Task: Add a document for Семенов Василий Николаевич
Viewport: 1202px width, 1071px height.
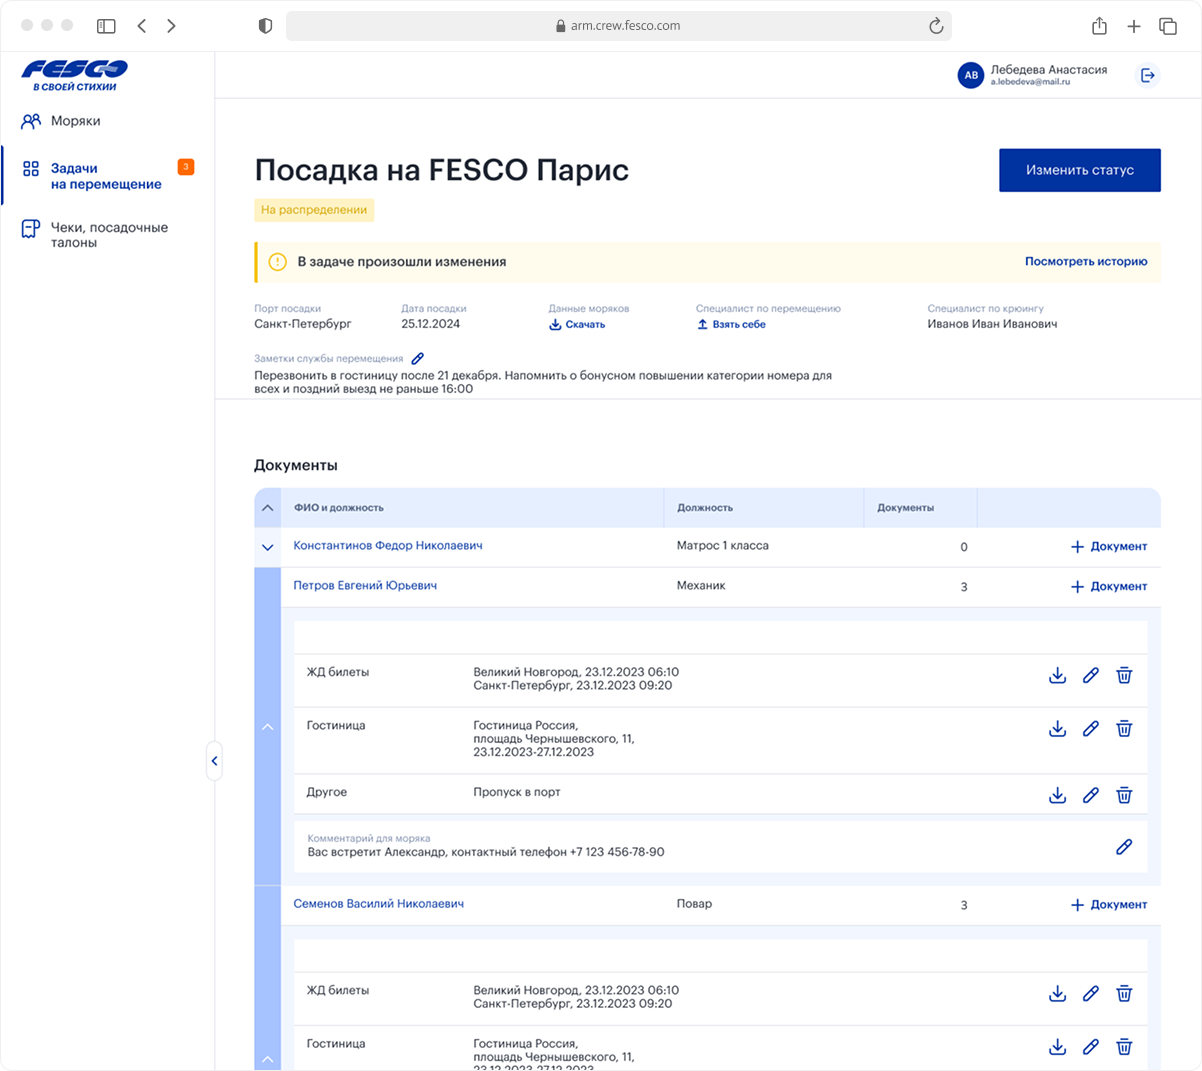Action: pyautogui.click(x=1109, y=904)
